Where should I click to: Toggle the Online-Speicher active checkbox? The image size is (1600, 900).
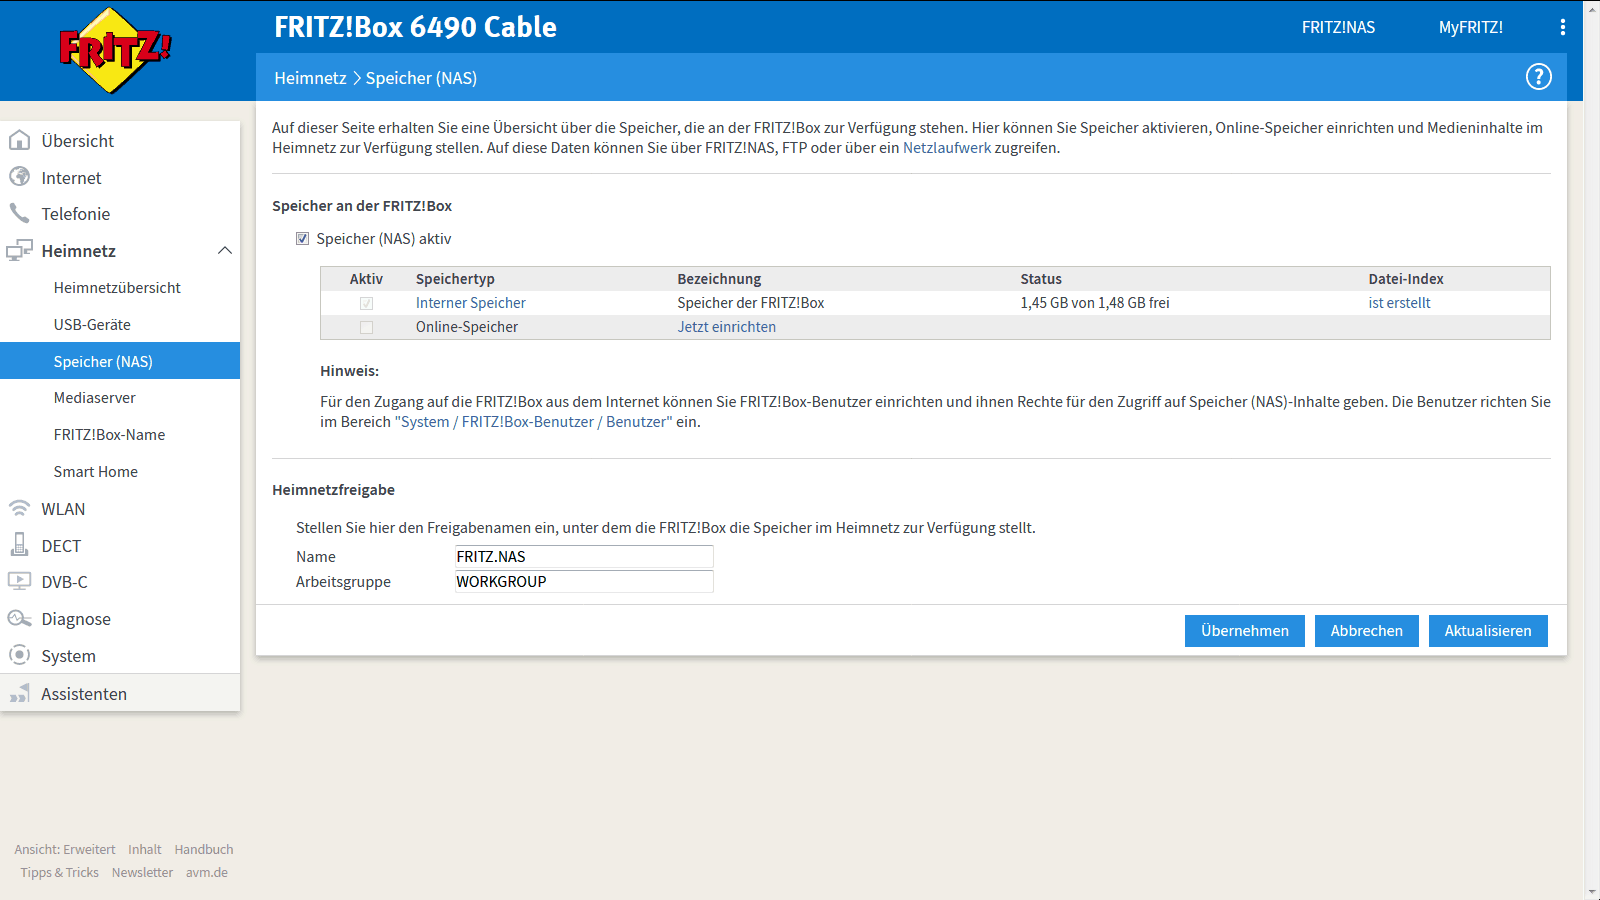tap(366, 327)
